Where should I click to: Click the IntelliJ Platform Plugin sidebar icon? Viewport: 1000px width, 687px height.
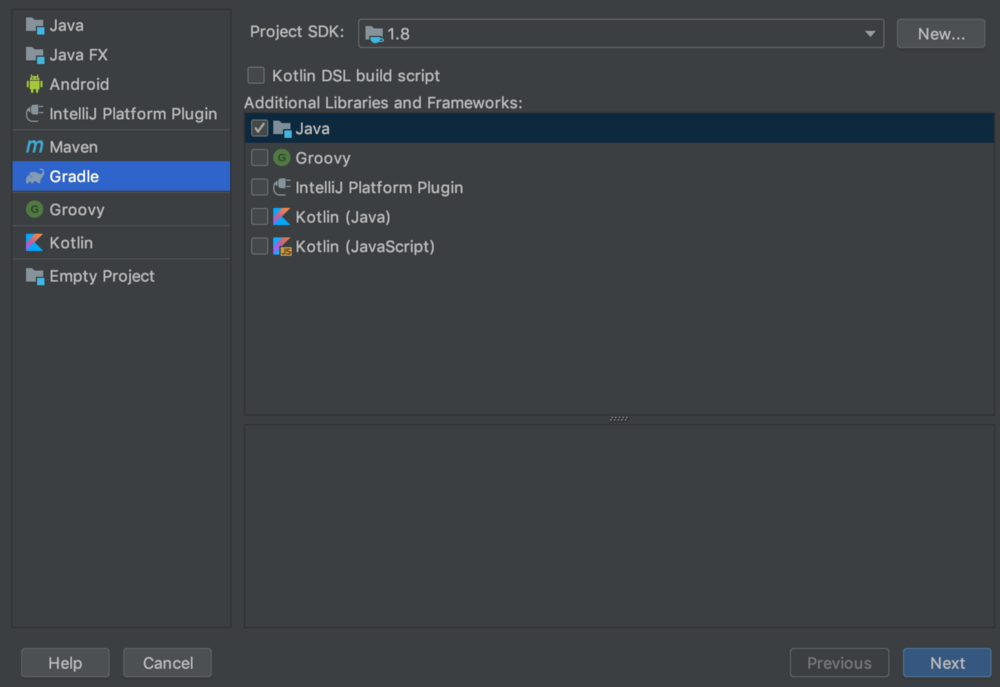click(35, 114)
